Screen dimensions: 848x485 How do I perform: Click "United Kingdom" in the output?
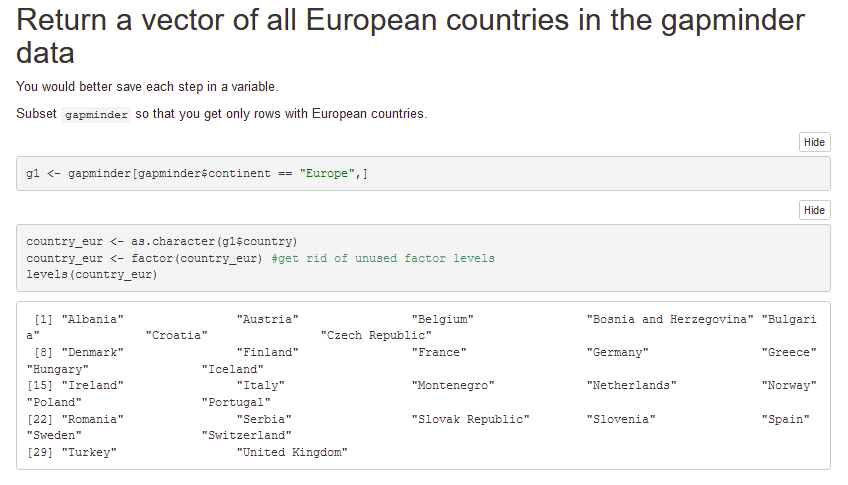(291, 453)
